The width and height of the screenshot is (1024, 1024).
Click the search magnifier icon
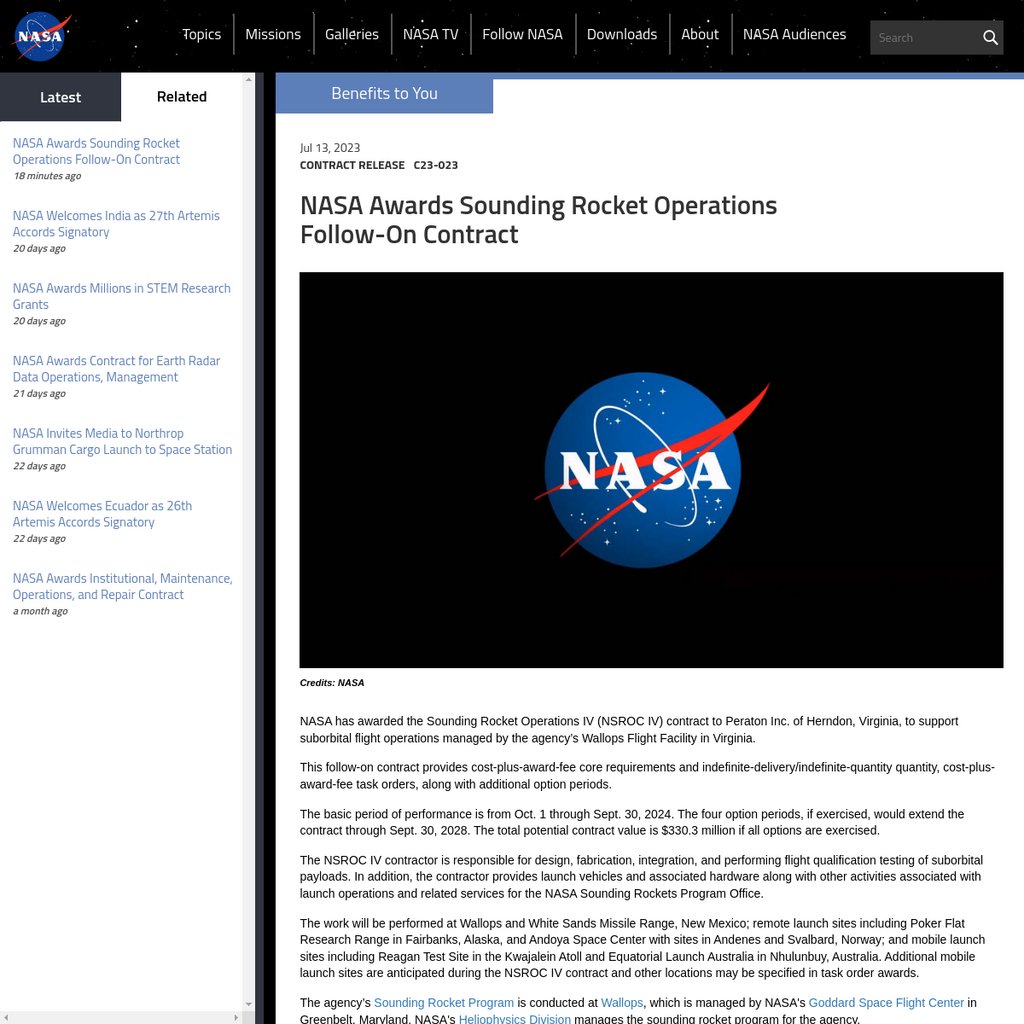point(990,38)
